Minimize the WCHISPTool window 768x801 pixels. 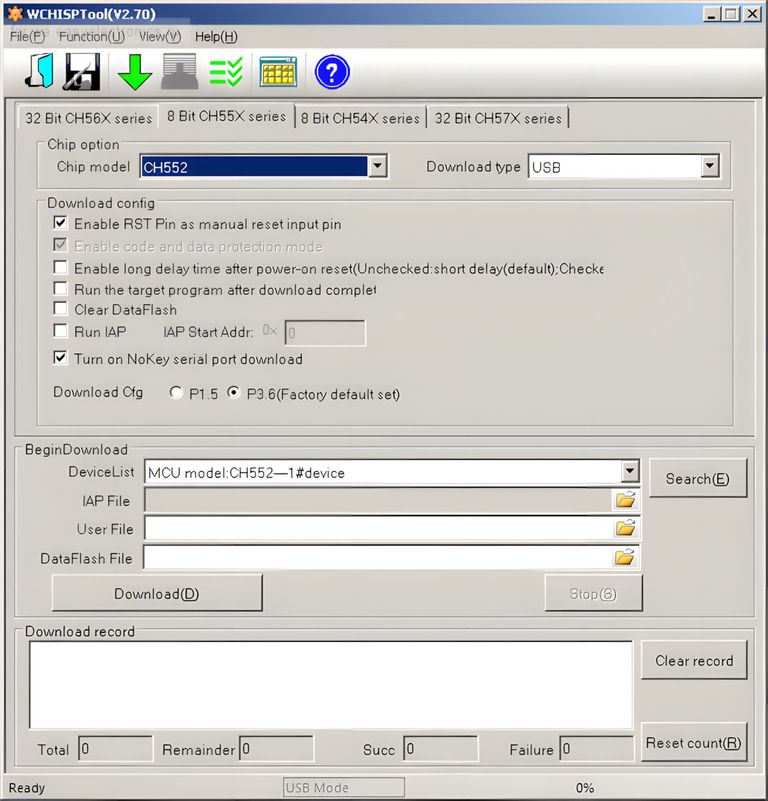tap(711, 14)
